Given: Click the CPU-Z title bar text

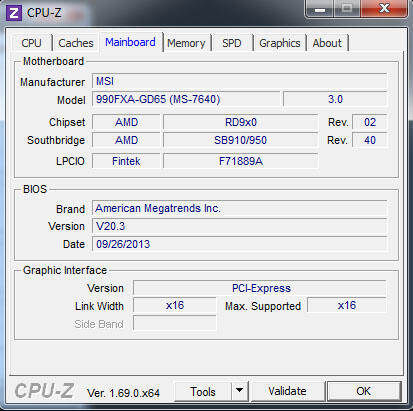Looking at the screenshot, I should tap(44, 13).
